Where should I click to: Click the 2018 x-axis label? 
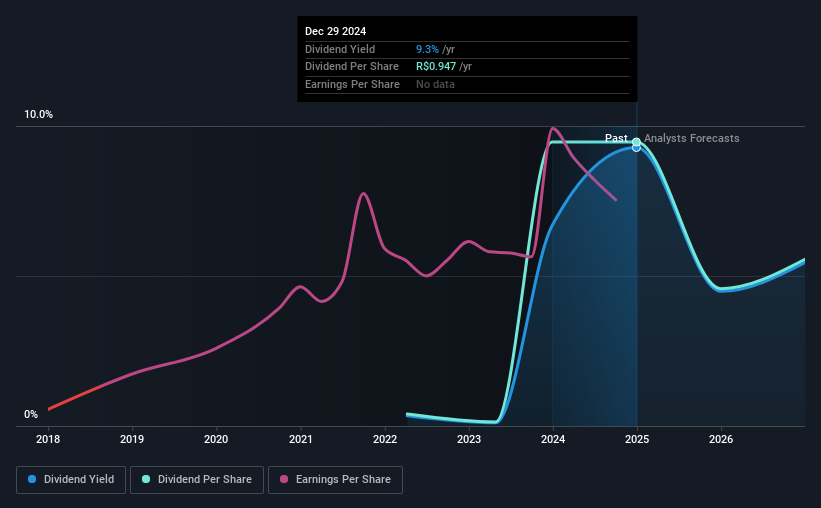pos(48,439)
